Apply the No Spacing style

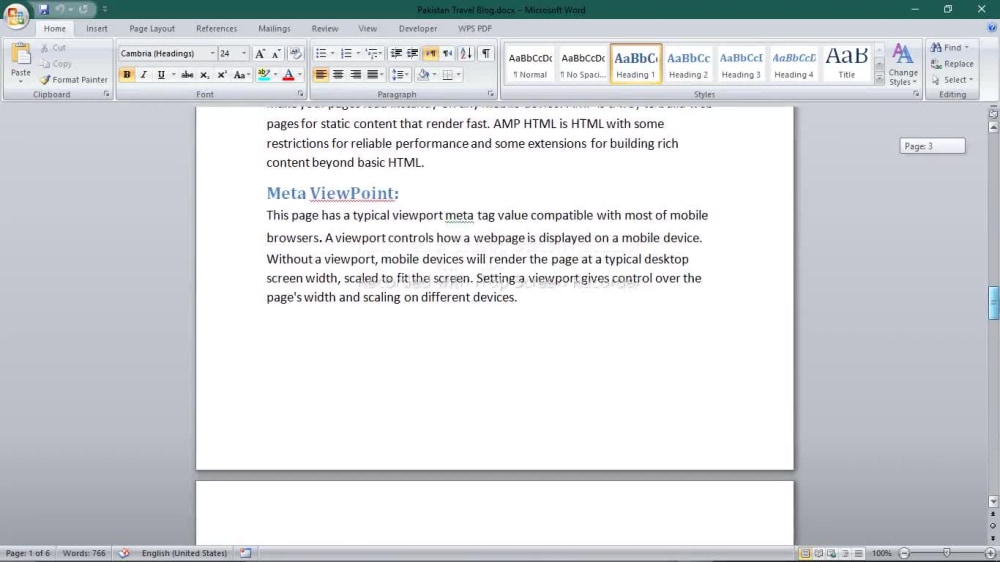point(583,64)
